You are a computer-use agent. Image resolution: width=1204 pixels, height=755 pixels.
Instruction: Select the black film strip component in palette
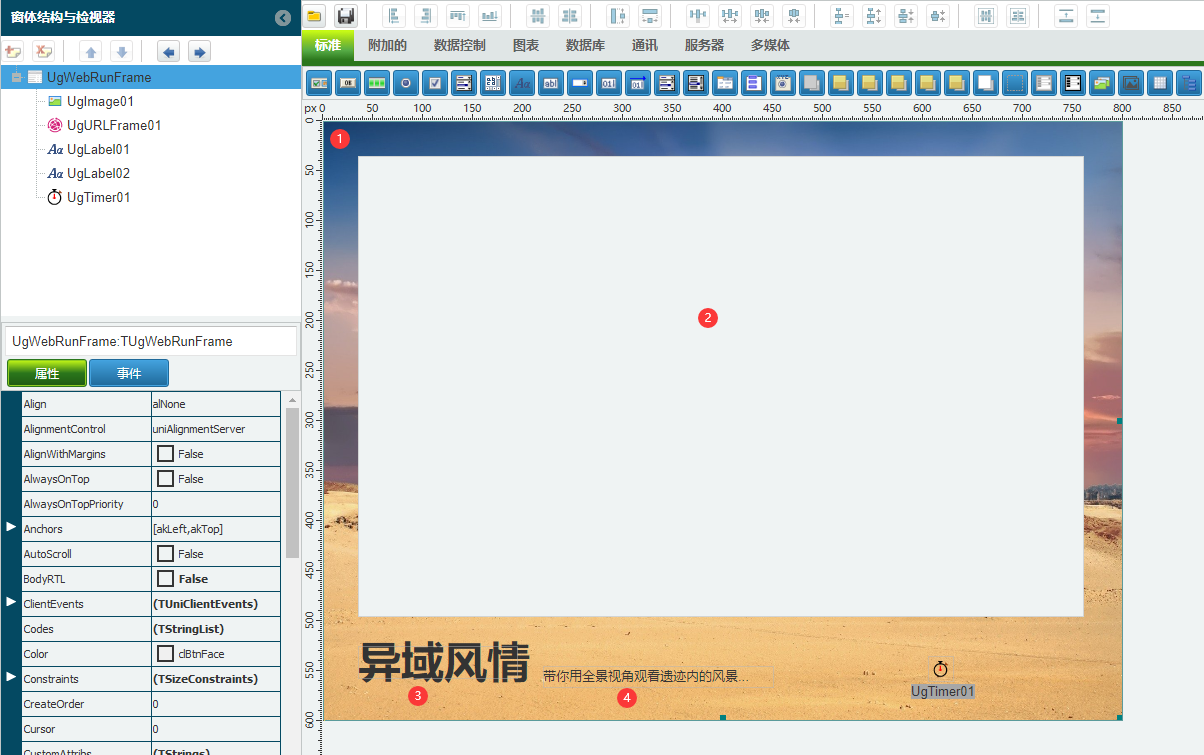pyautogui.click(x=1073, y=83)
